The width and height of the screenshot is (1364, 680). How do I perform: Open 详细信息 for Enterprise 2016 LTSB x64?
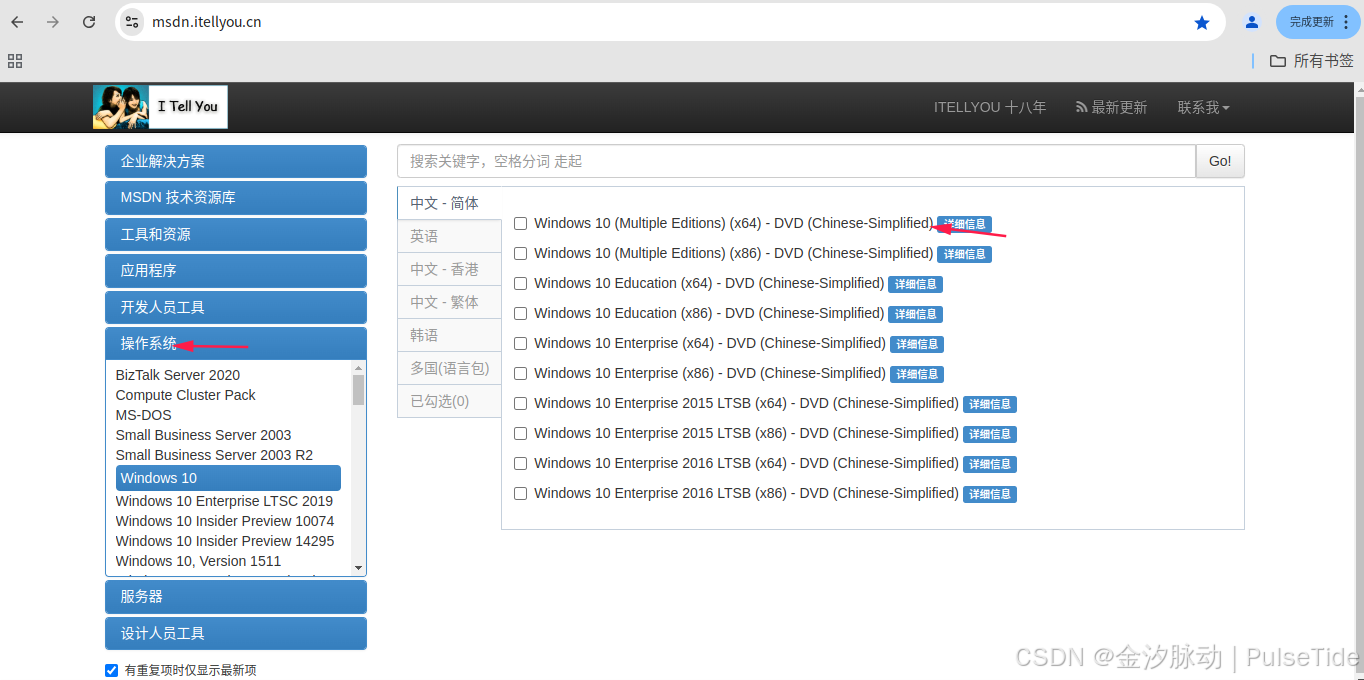tap(990, 465)
